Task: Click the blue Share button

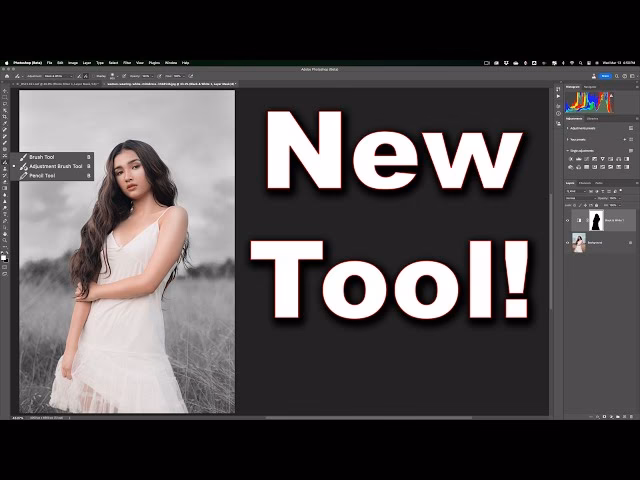Action: tap(605, 76)
